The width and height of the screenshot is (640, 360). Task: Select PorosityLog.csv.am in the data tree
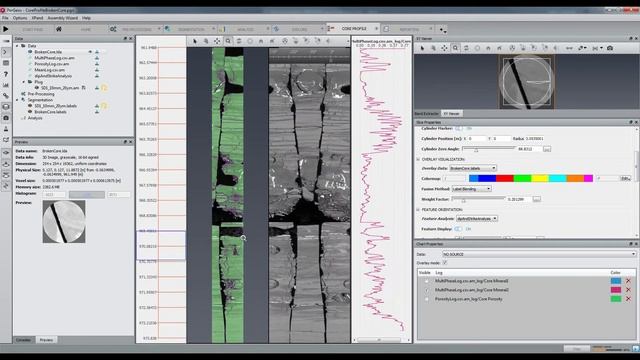coord(51,64)
